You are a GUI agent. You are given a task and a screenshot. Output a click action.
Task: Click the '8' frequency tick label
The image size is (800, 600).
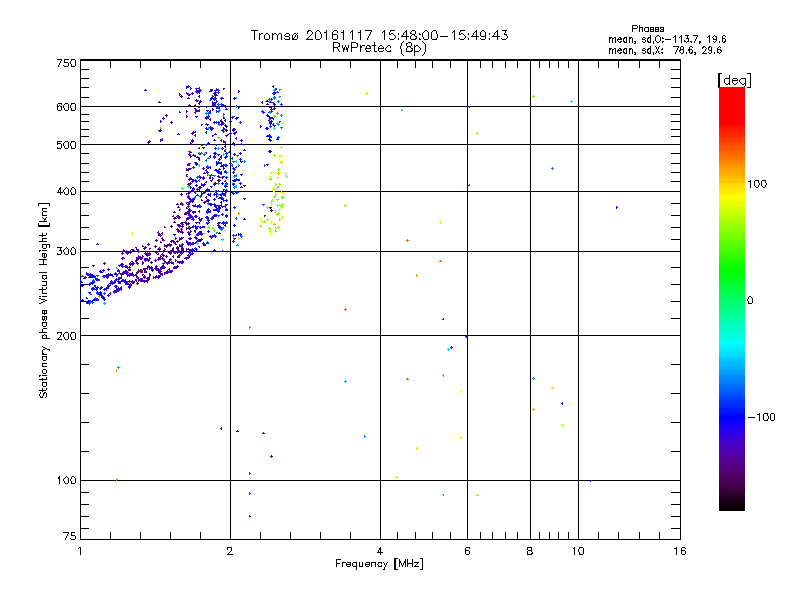(530, 551)
